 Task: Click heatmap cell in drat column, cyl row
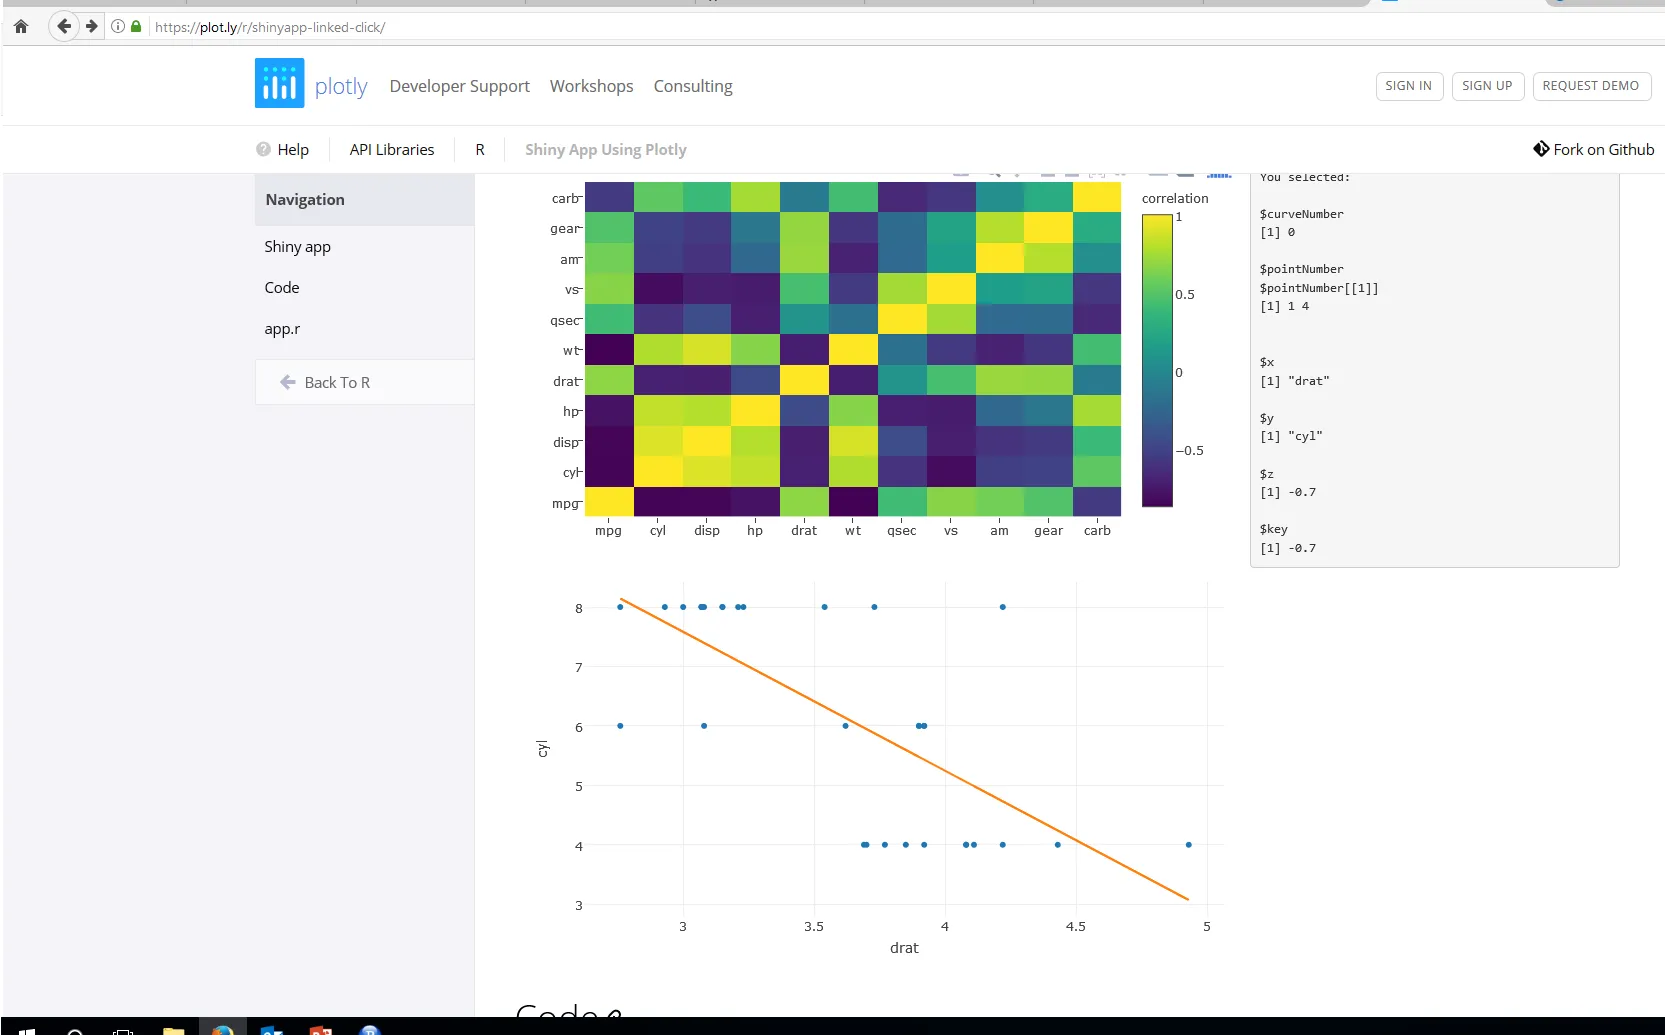(804, 471)
